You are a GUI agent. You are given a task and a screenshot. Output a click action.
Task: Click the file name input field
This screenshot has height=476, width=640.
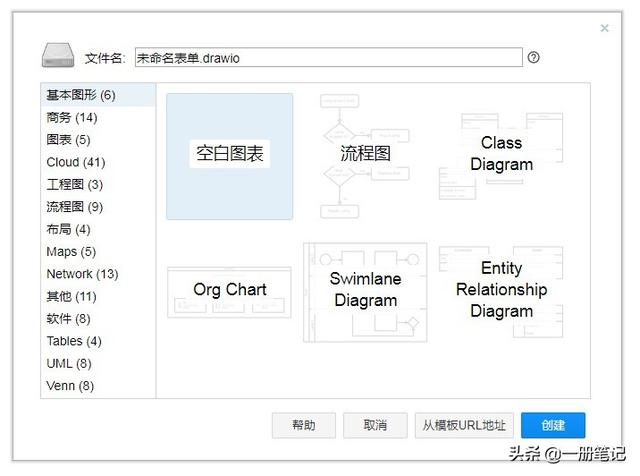328,57
